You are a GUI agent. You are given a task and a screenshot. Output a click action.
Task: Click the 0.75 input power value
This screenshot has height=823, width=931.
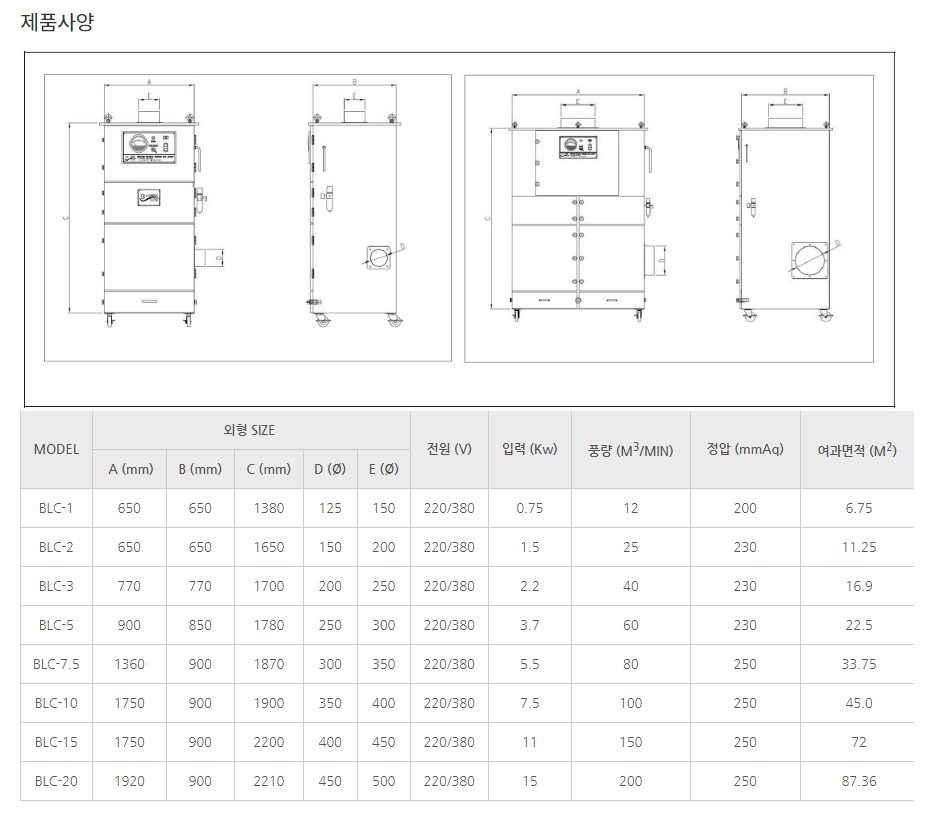pos(529,508)
